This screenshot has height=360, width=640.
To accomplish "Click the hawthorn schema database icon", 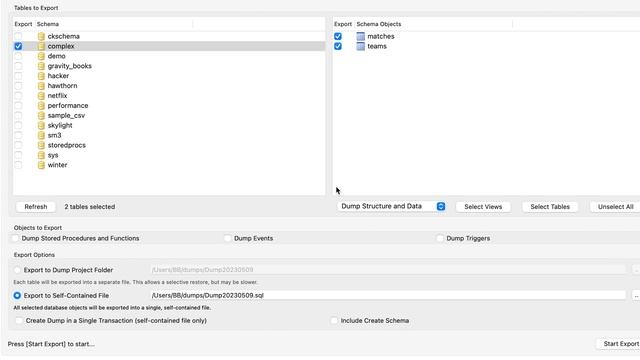I will tap(41, 86).
